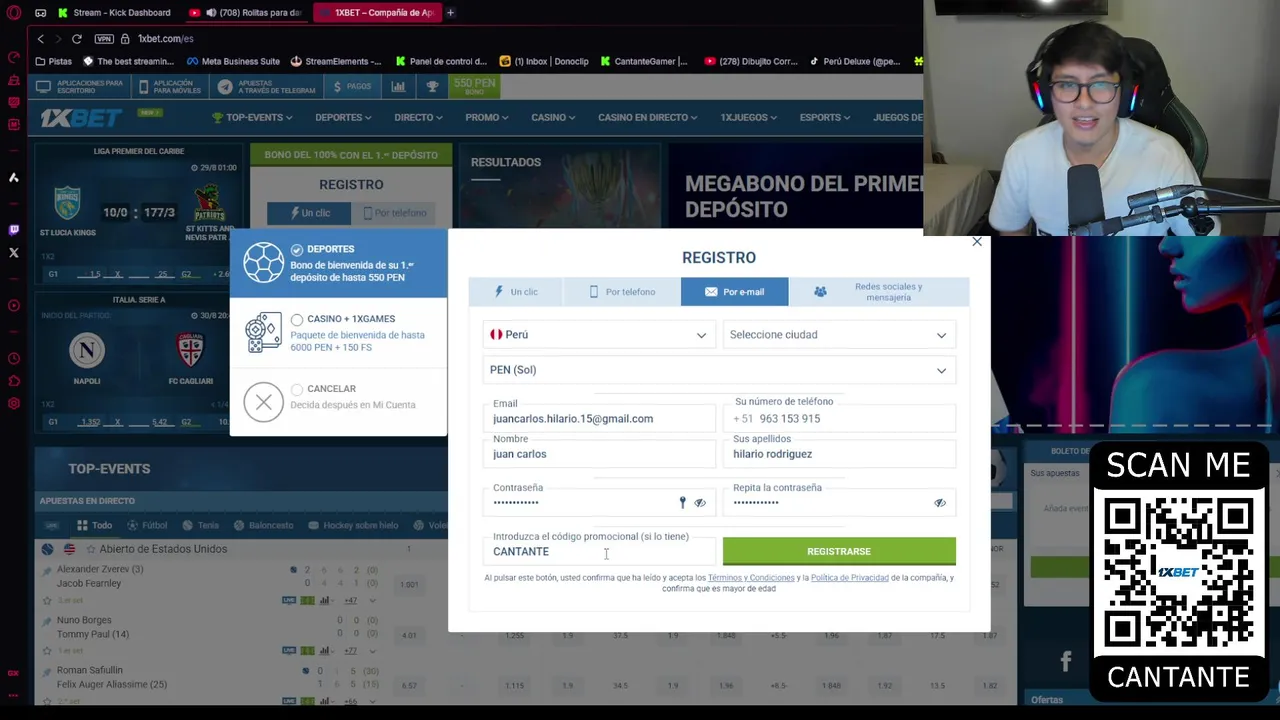Click the Sus apellidos input field

tap(839, 454)
